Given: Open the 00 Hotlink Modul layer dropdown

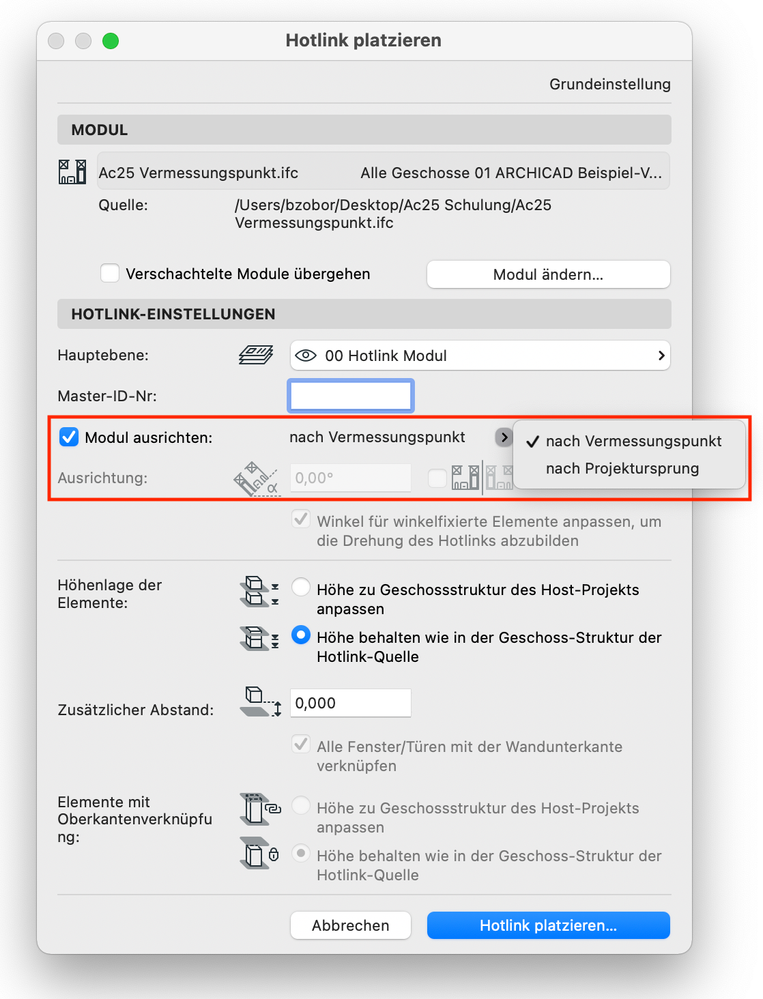Looking at the screenshot, I should [480, 356].
